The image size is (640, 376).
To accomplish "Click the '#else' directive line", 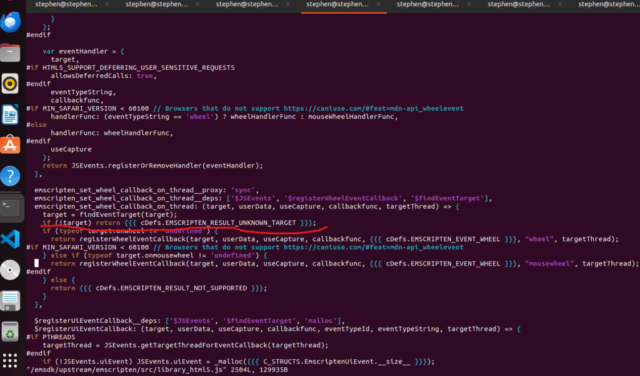I will (36, 125).
